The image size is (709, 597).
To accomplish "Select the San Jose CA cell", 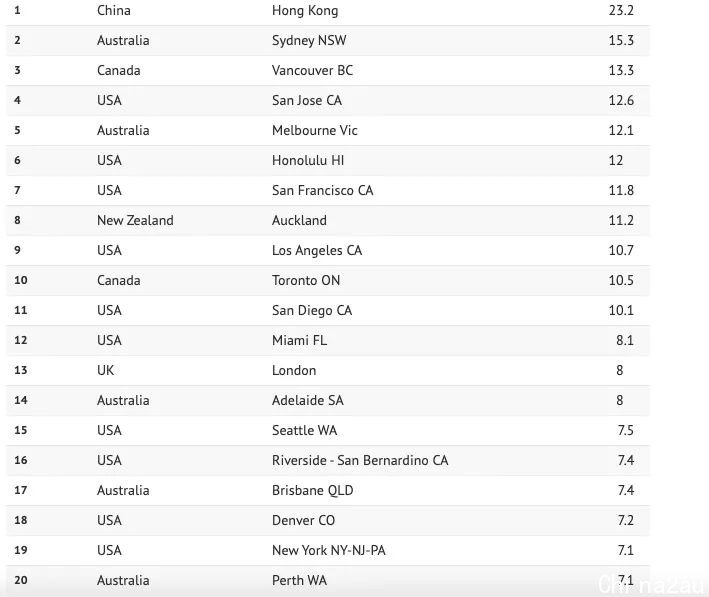I will coord(307,100).
